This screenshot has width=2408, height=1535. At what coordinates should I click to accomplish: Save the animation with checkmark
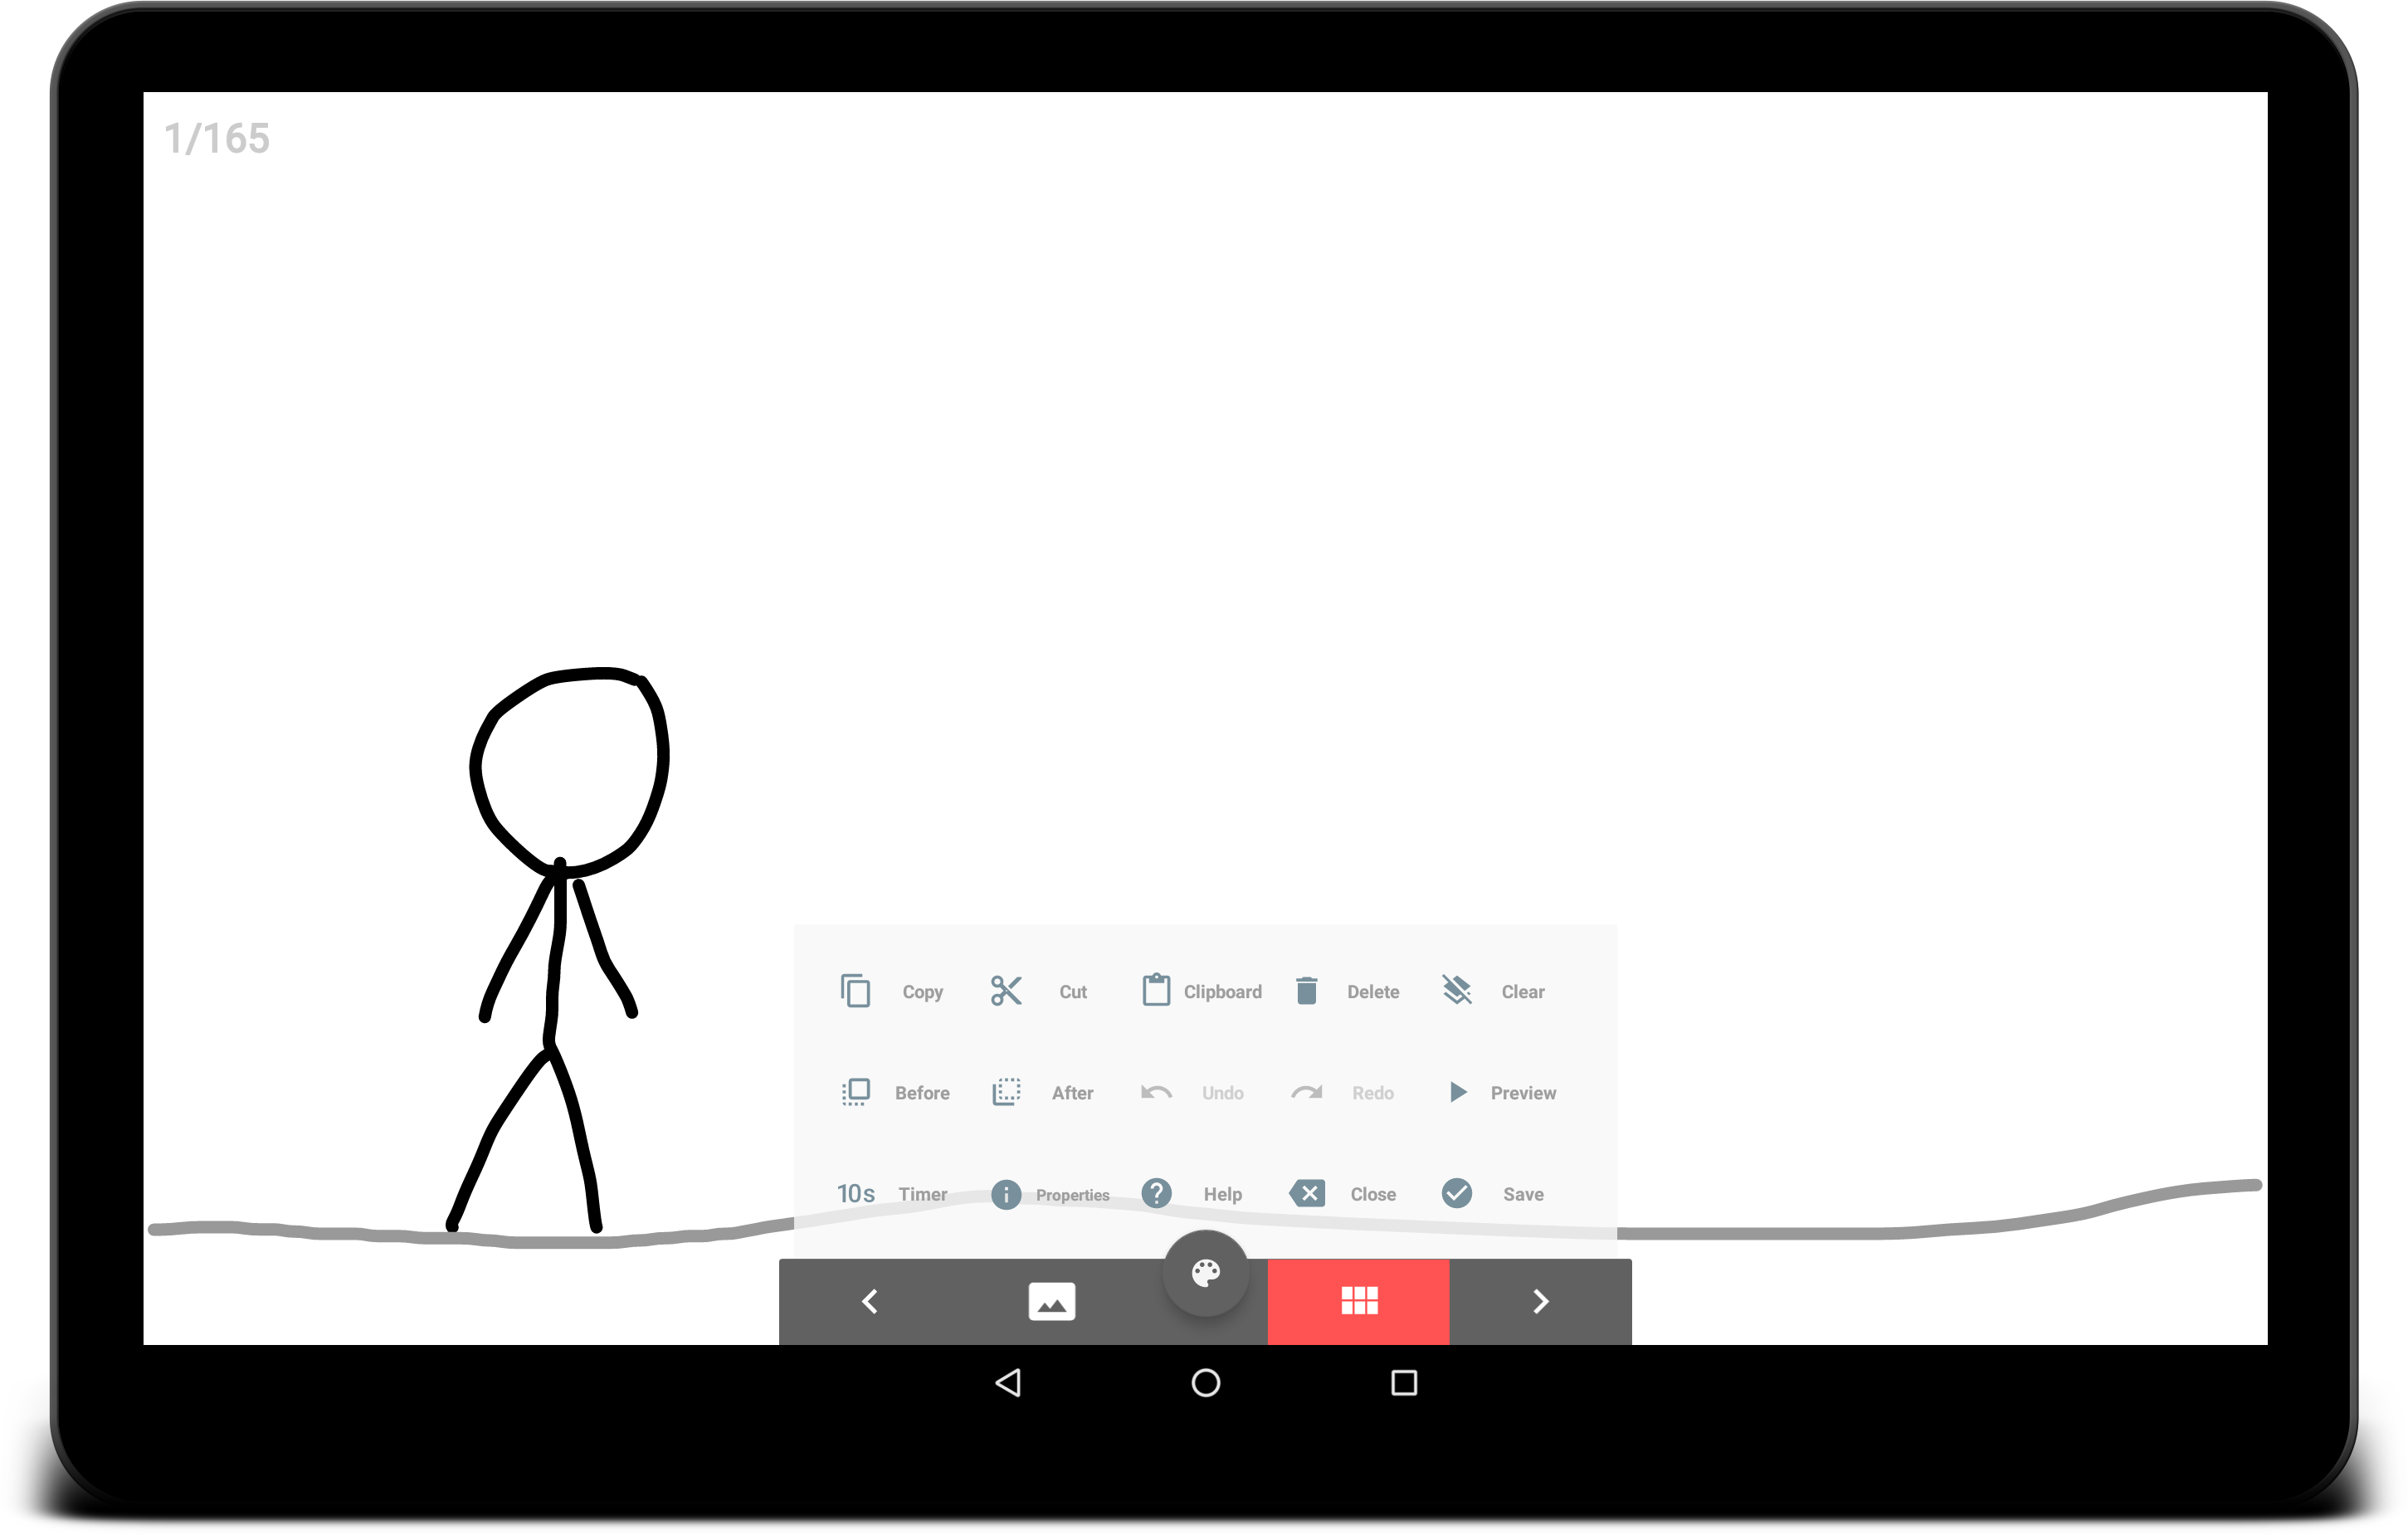pos(1457,1193)
